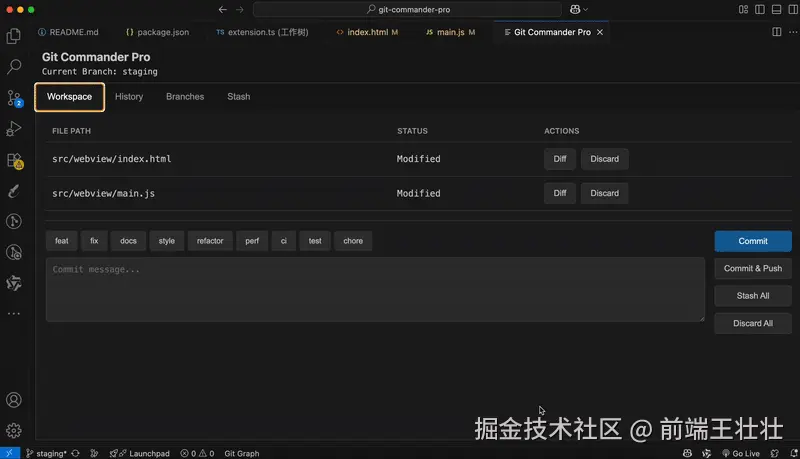Select the feat commit type tag
Image resolution: width=800 pixels, height=459 pixels.
(x=62, y=241)
